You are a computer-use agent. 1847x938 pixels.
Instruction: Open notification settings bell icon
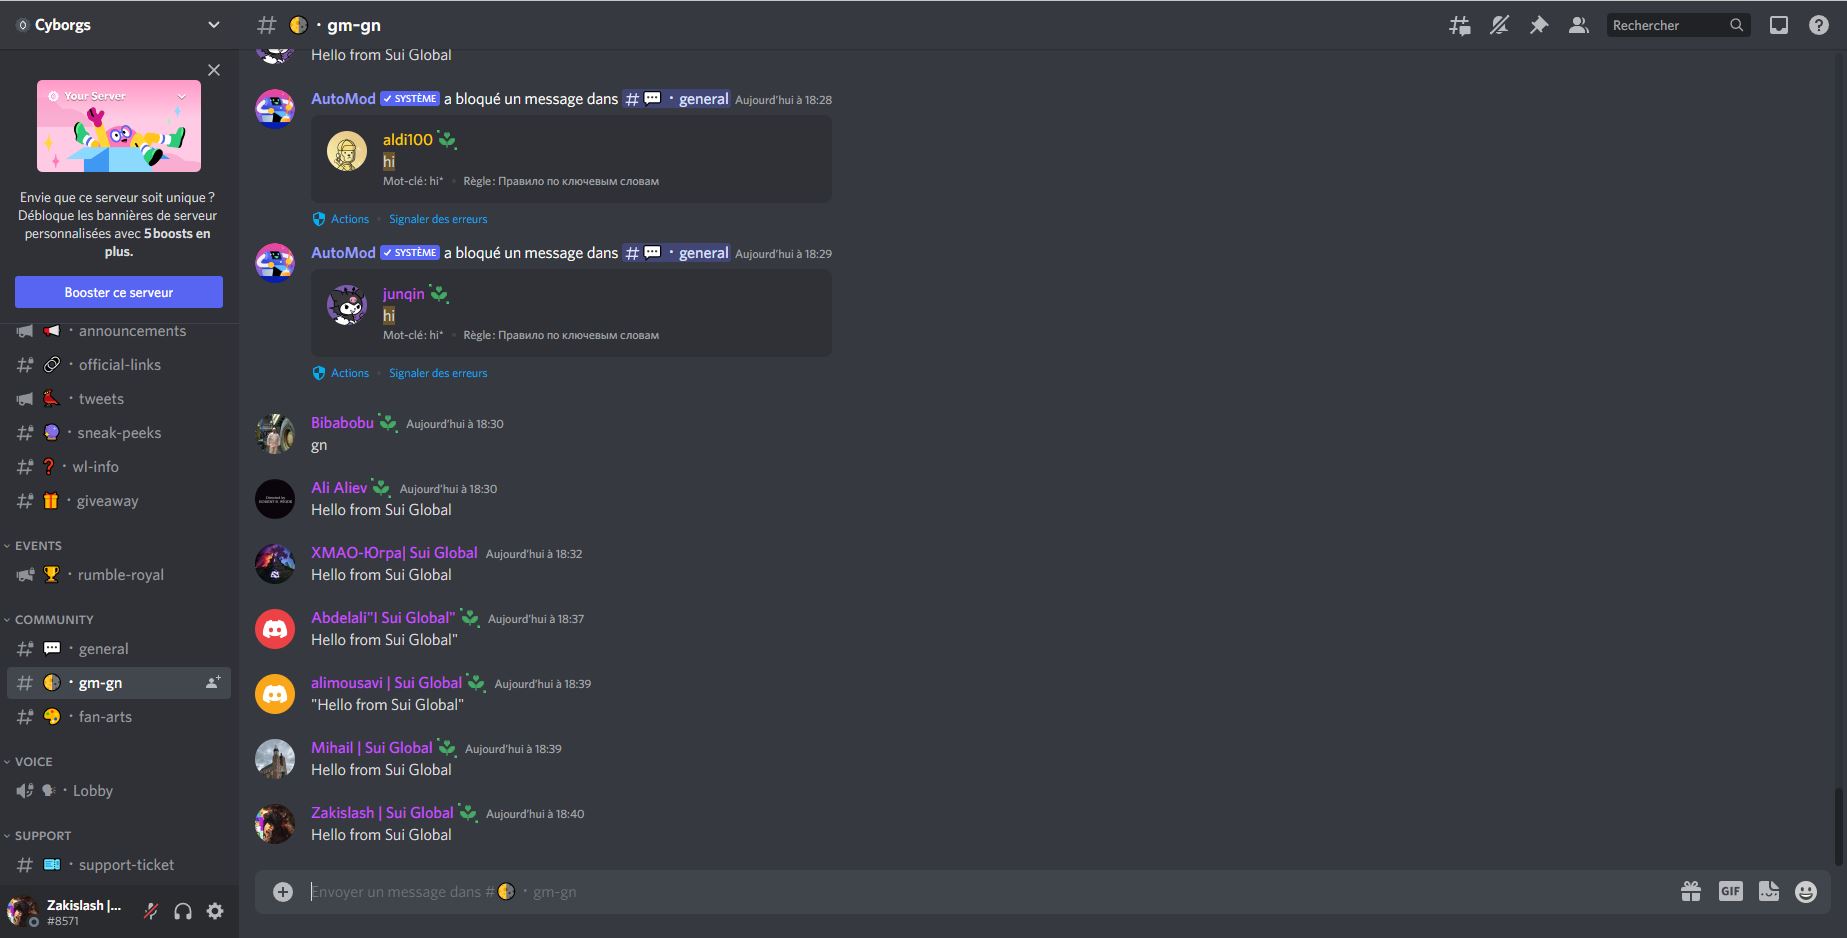coord(1499,25)
